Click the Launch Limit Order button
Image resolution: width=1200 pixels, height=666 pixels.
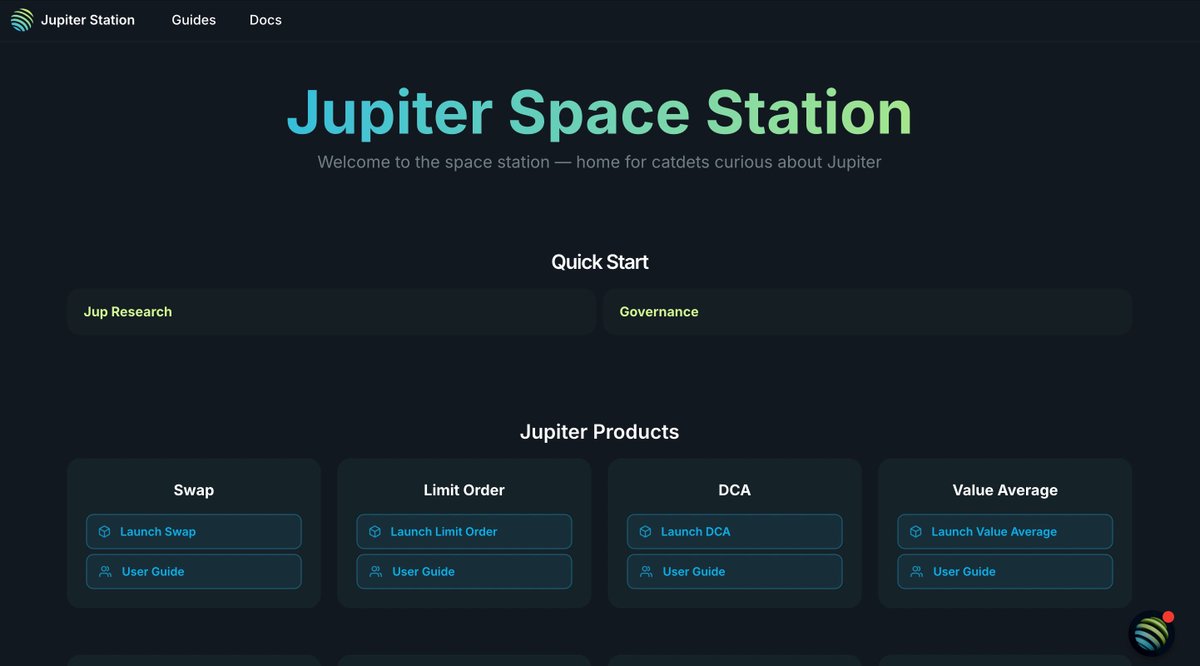[464, 532]
